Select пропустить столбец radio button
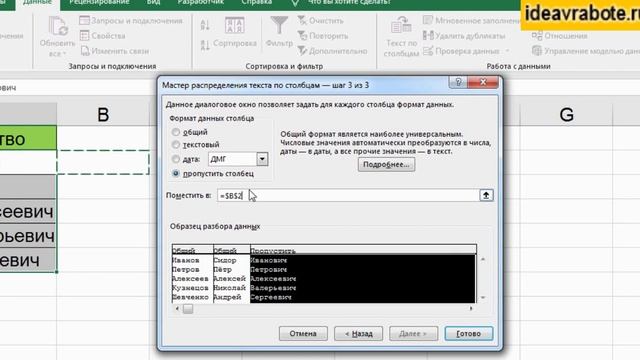Viewport: 640px width, 360px height. (x=176, y=173)
